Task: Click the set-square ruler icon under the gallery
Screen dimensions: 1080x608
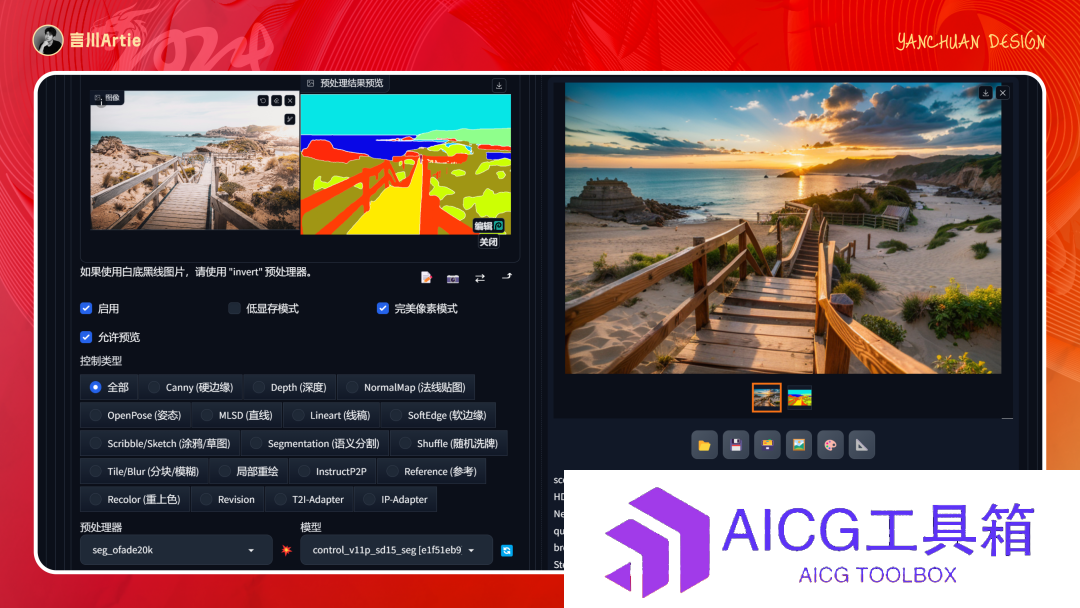Action: point(862,445)
